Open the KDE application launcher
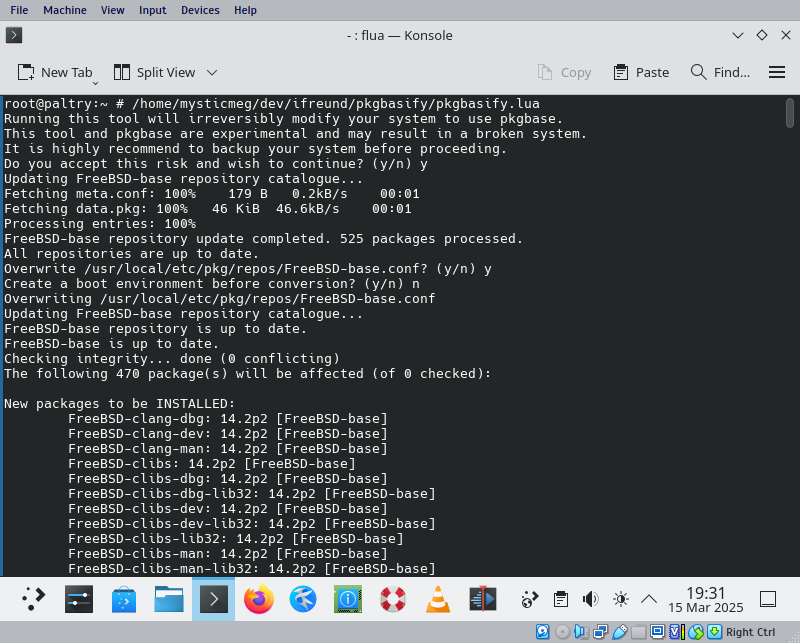The width and height of the screenshot is (800, 643). (34, 599)
